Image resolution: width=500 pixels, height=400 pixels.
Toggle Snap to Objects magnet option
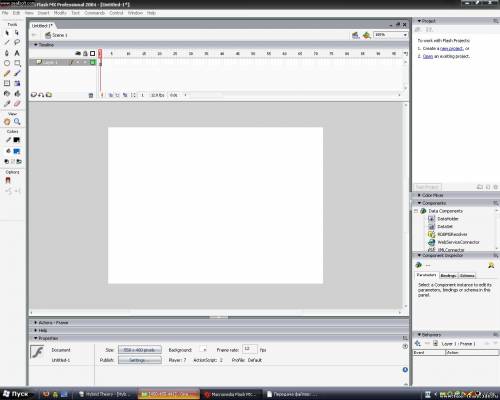pyautogui.click(x=8, y=180)
